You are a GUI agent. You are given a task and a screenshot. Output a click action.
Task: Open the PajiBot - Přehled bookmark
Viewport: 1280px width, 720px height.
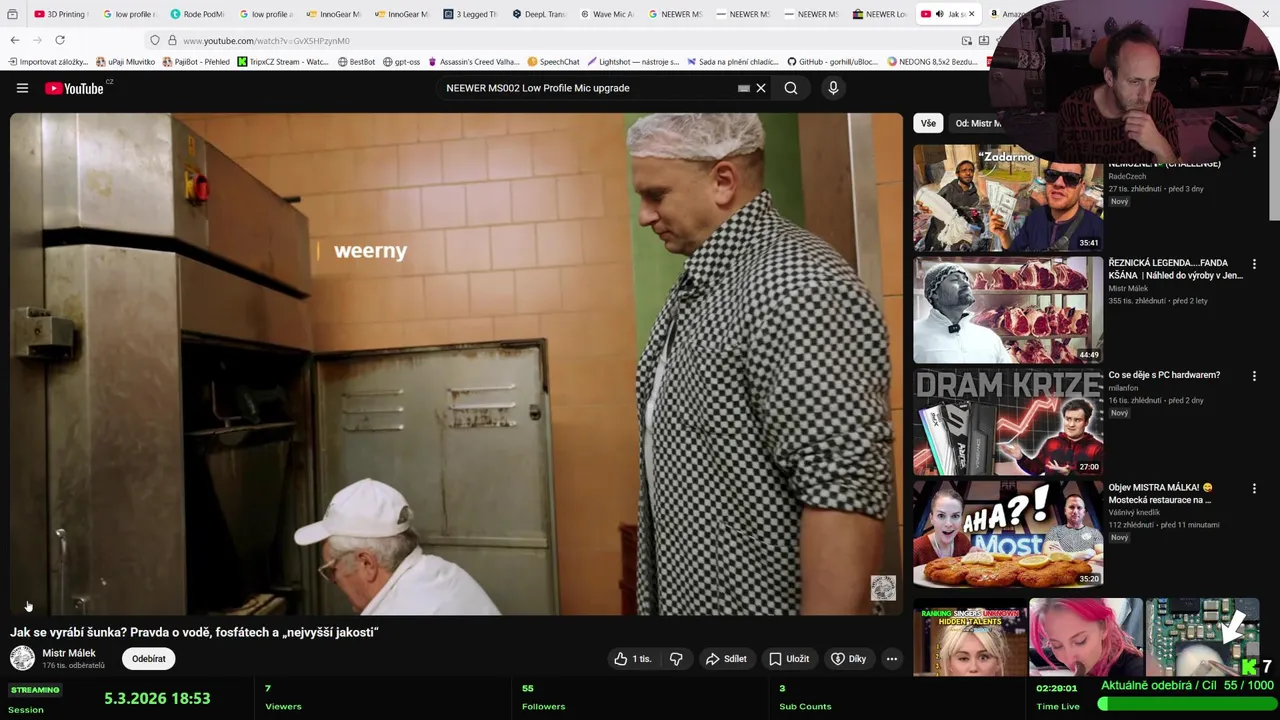point(196,62)
